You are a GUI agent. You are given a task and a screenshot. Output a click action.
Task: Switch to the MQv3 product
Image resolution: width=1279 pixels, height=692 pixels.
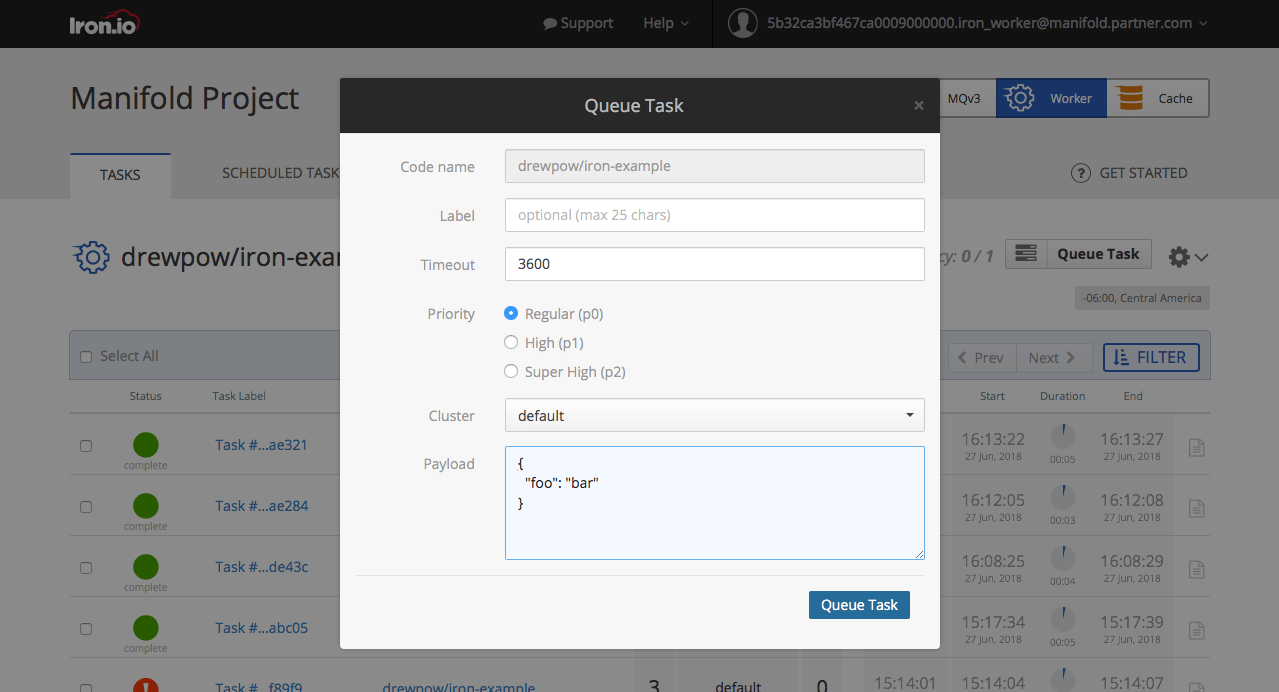965,98
